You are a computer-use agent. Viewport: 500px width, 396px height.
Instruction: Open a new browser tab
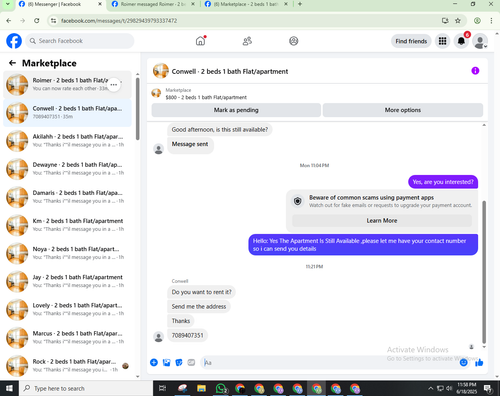[x=300, y=4]
